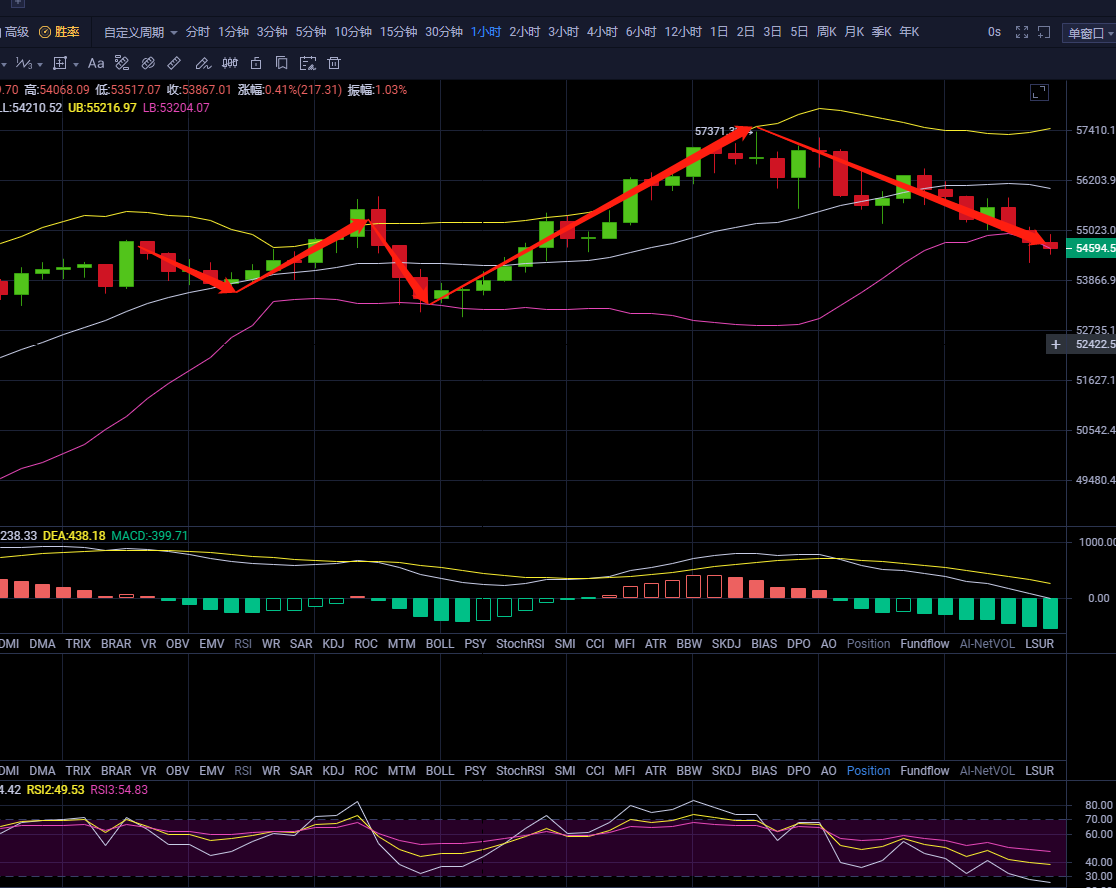Select the MACD-row BOLL indicator button

tap(439, 644)
